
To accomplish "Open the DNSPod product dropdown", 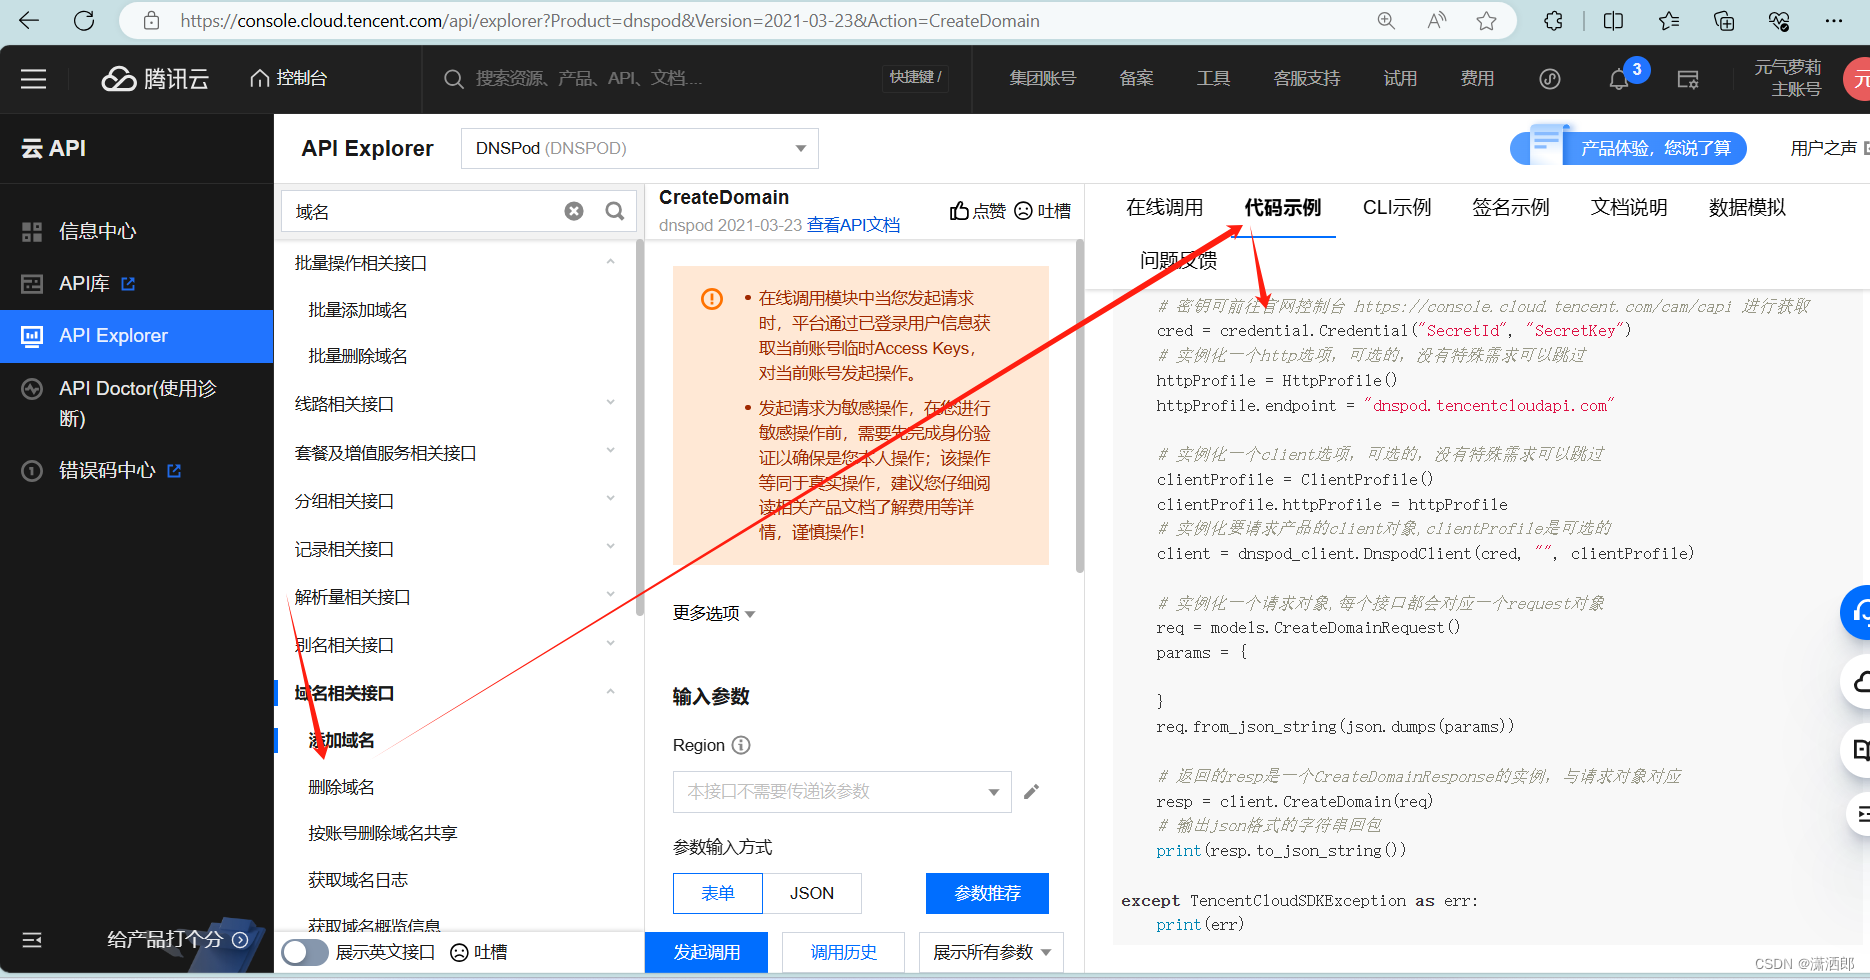I will (640, 148).
